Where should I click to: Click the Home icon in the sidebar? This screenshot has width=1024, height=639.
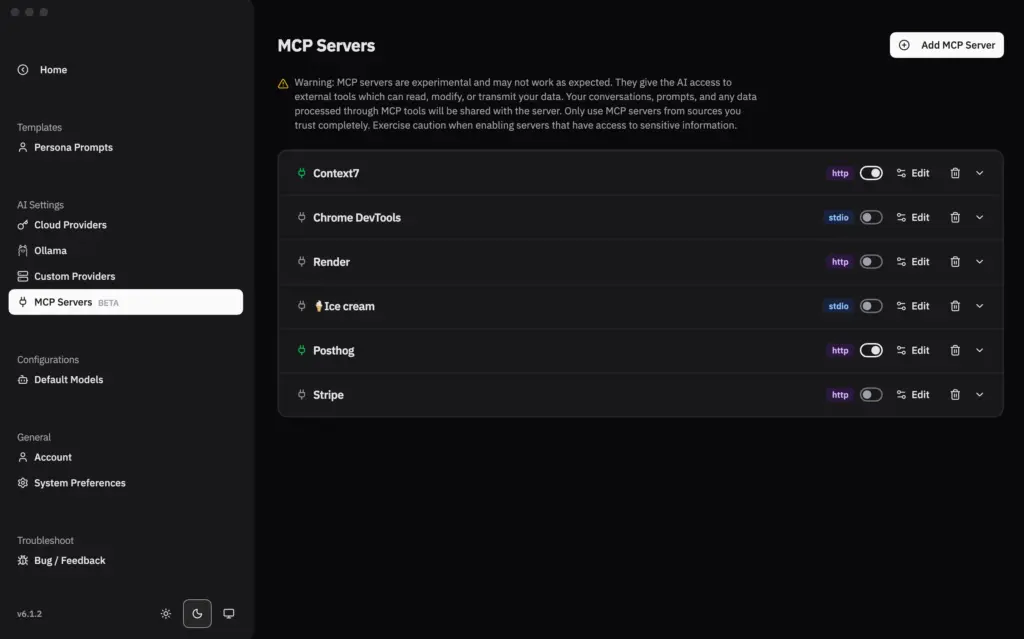(22, 69)
